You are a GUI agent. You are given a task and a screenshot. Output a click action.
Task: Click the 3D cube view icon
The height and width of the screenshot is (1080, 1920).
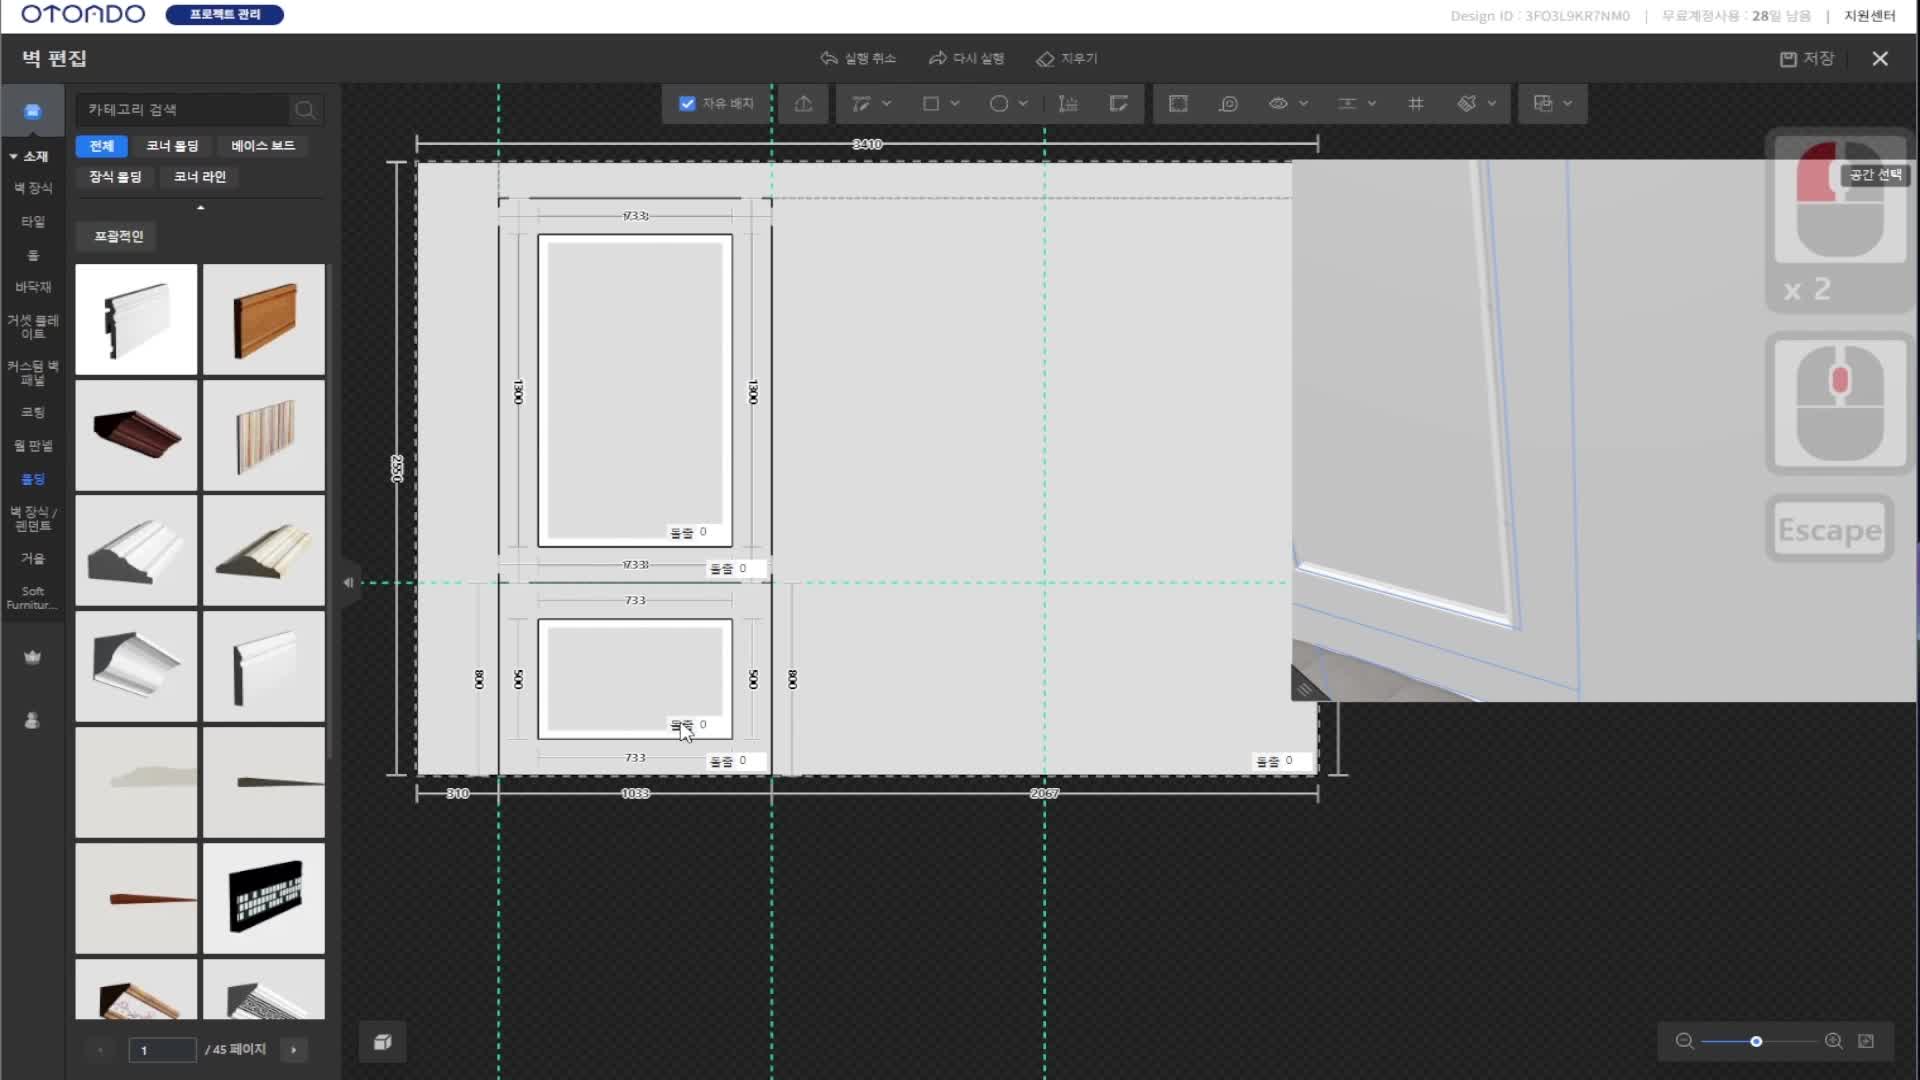coord(382,1042)
